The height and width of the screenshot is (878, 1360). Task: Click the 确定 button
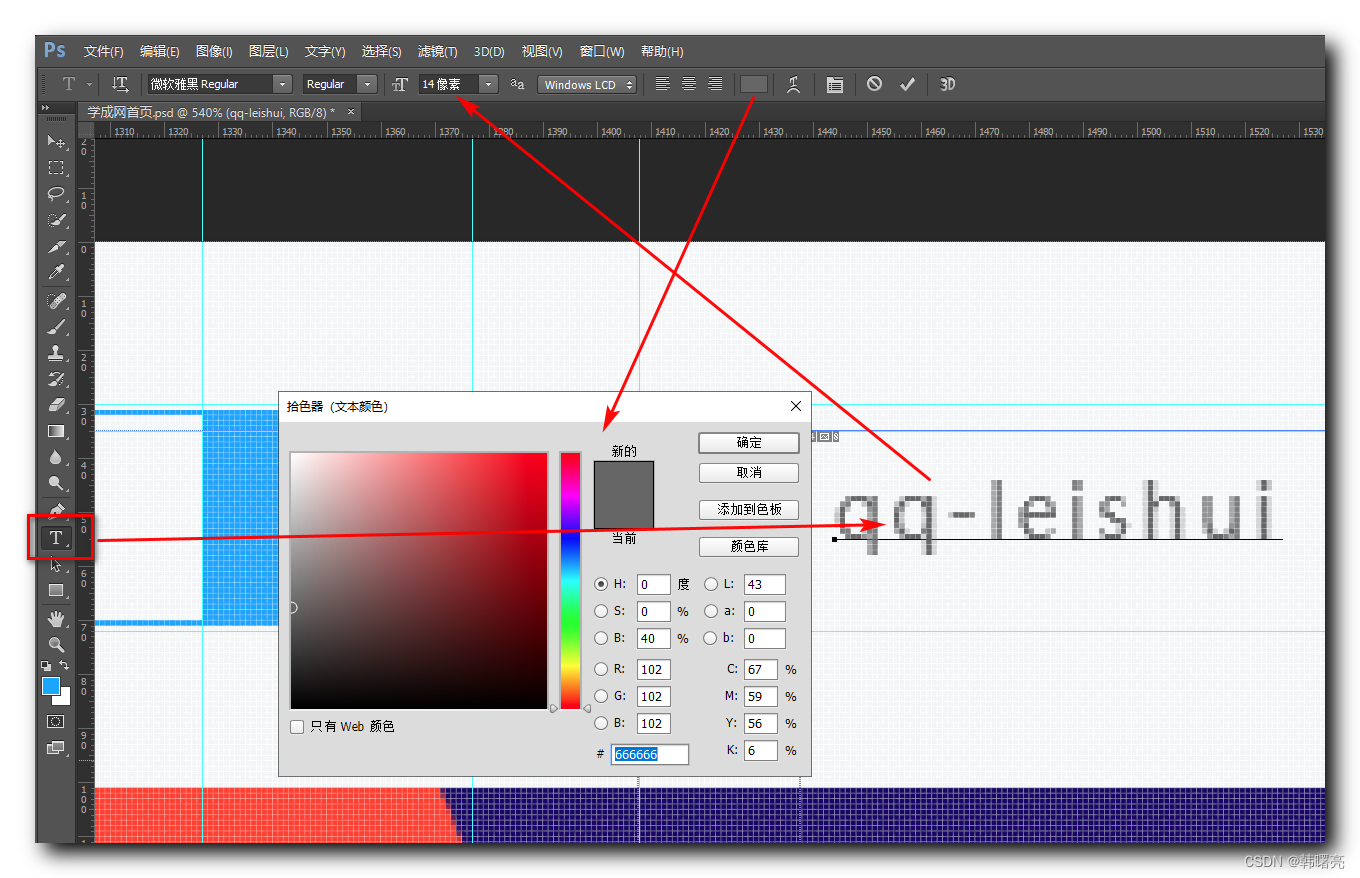click(749, 443)
